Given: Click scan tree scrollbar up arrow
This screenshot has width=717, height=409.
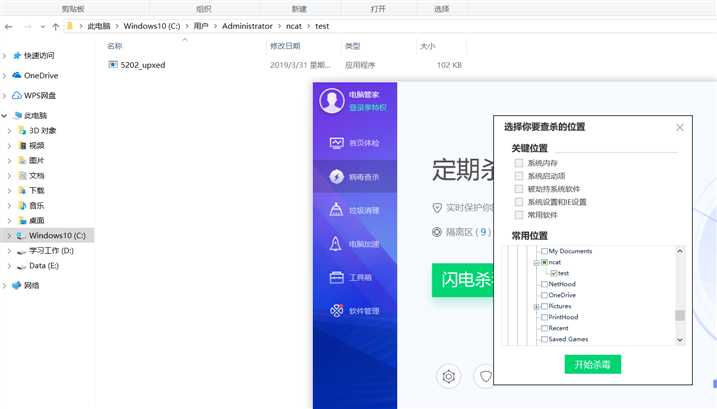Looking at the screenshot, I should 680,251.
